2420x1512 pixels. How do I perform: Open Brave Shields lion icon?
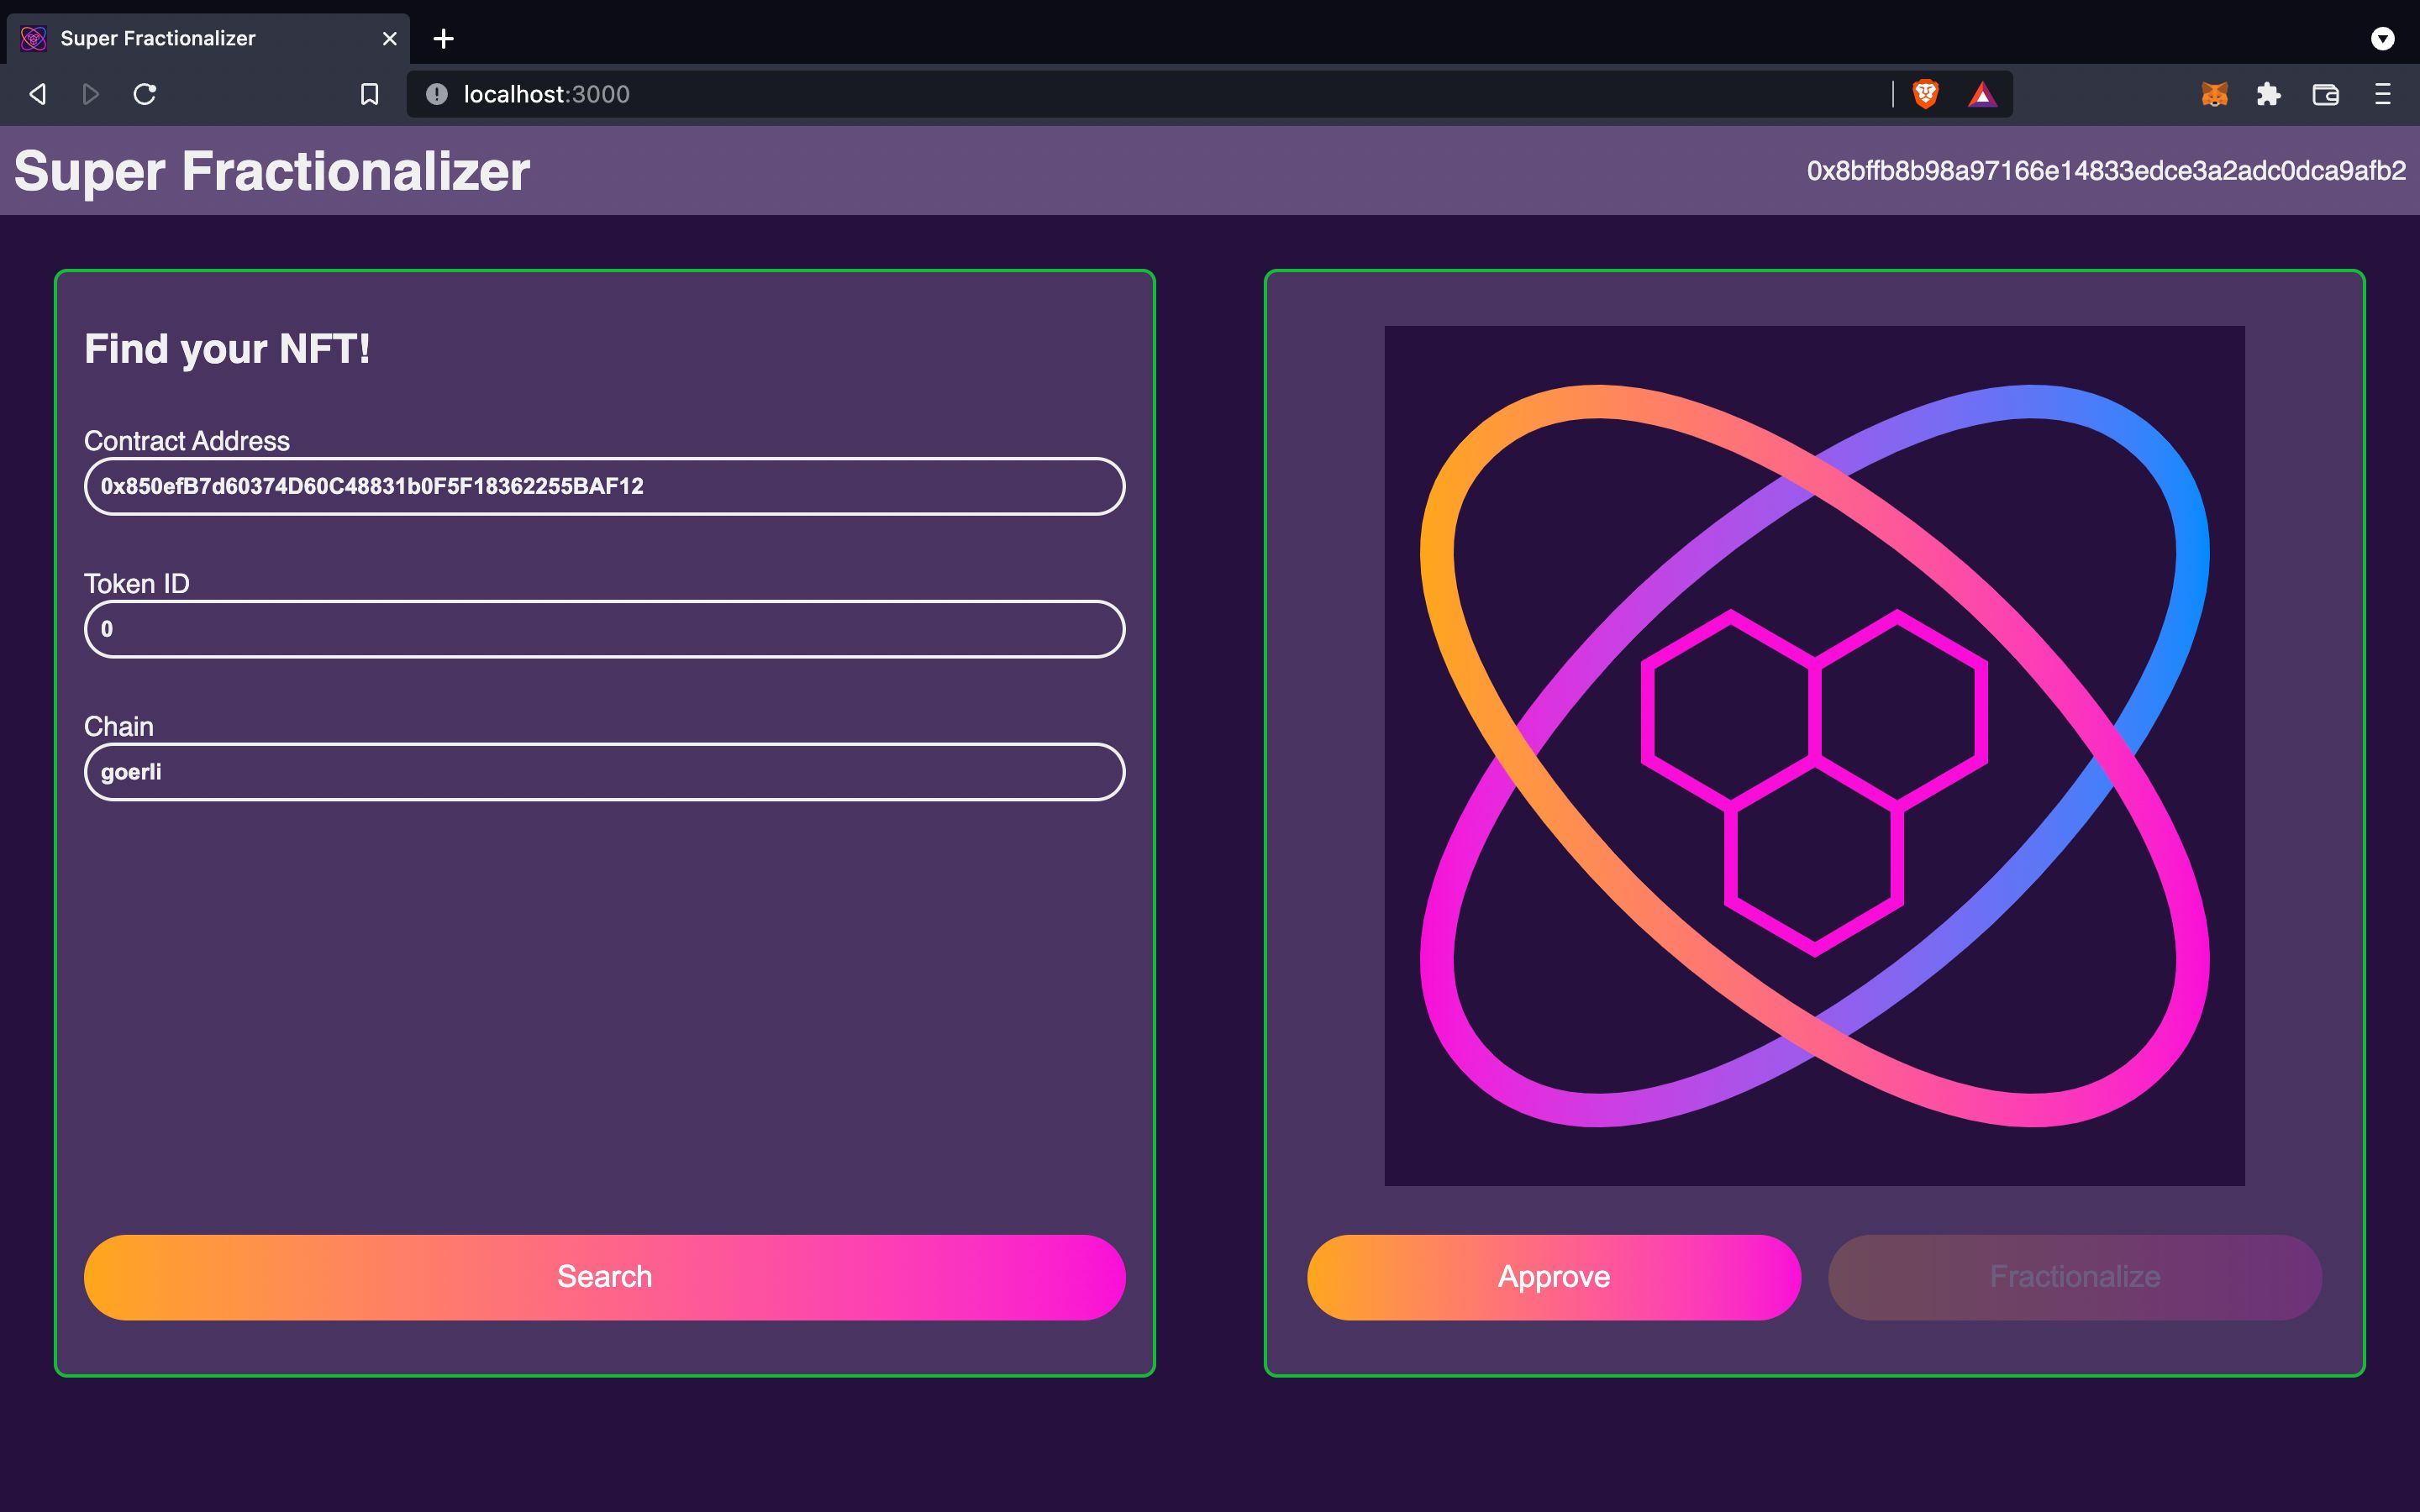point(1925,94)
